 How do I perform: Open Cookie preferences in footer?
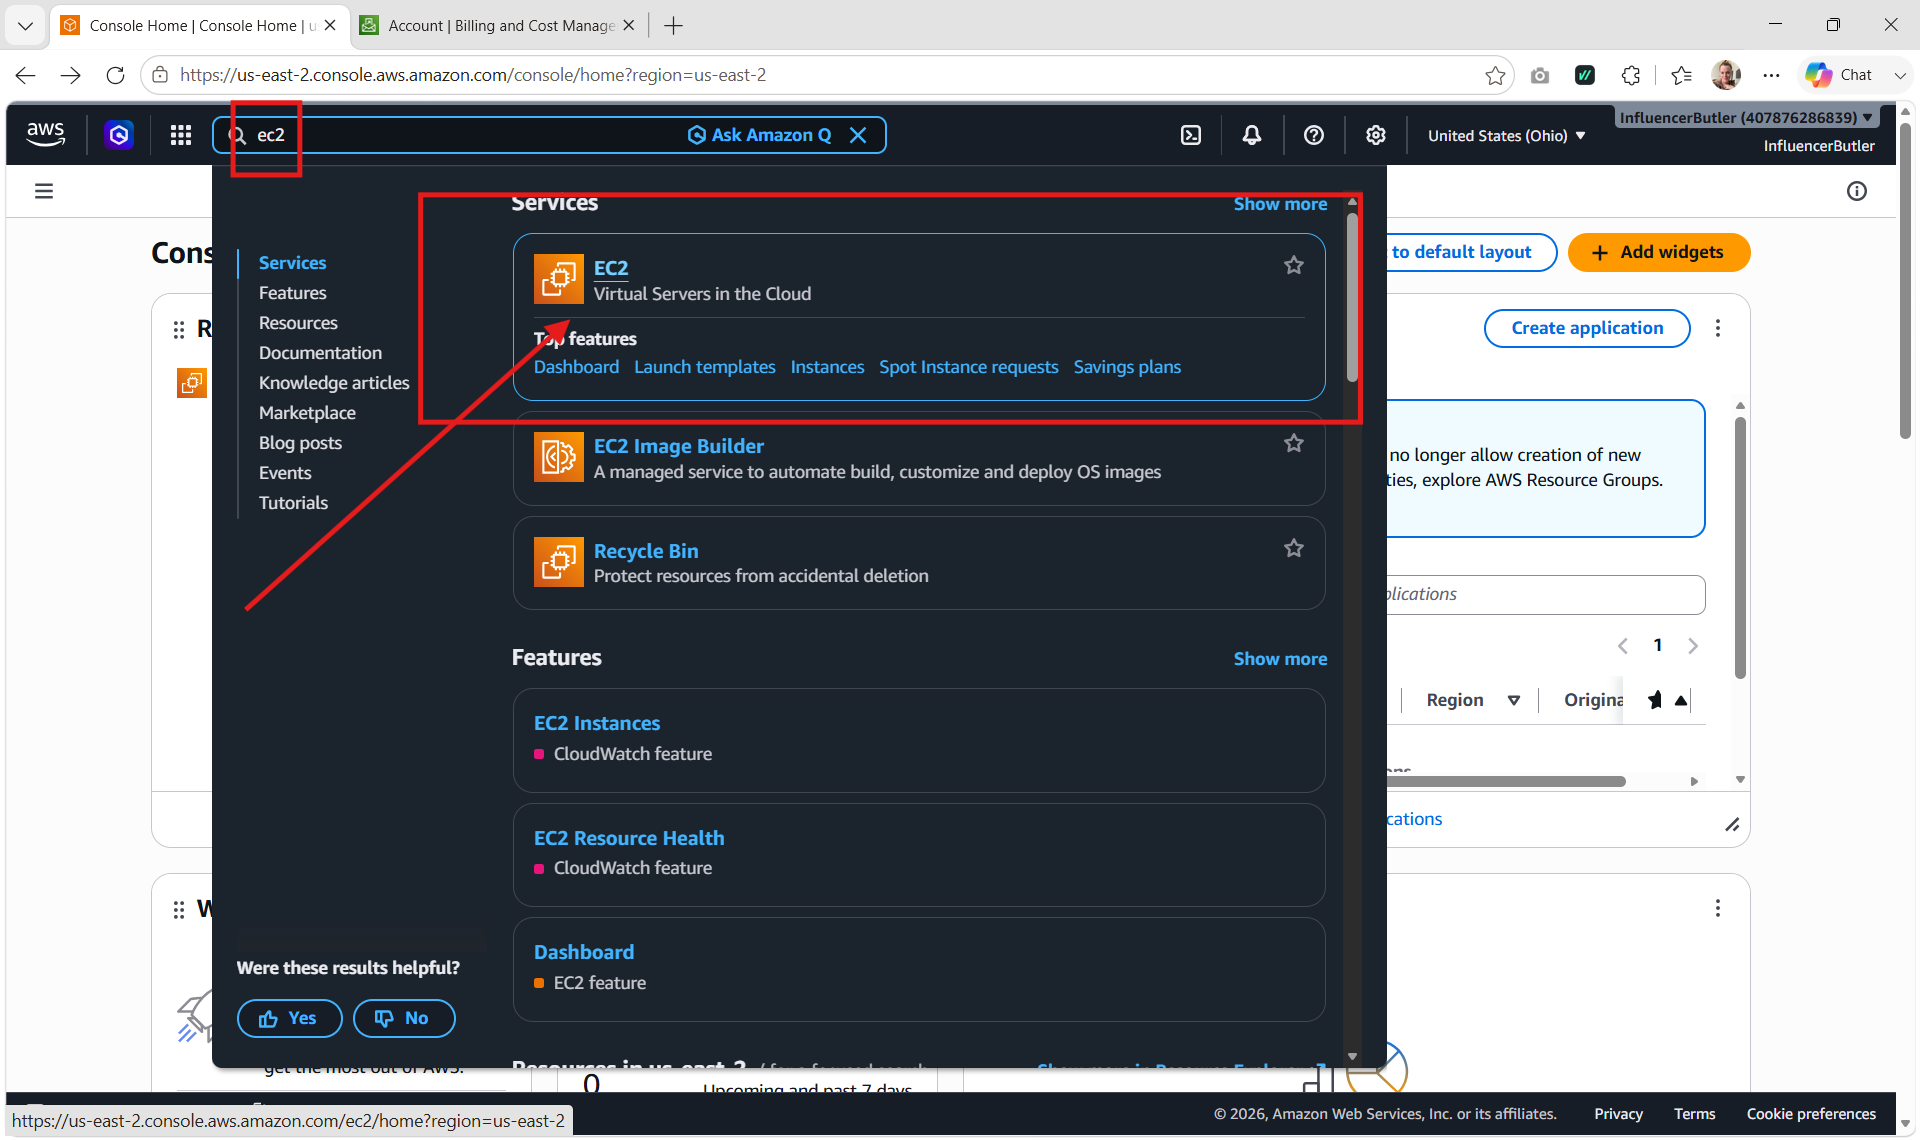pyautogui.click(x=1811, y=1114)
